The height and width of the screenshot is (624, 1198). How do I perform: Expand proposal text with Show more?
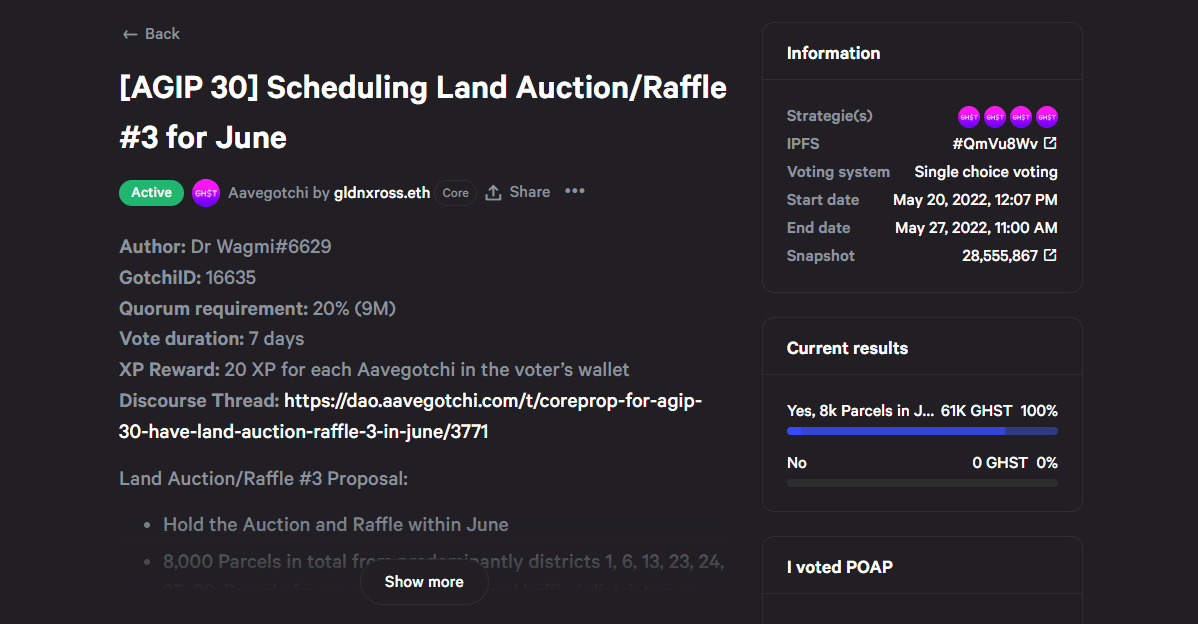424,582
